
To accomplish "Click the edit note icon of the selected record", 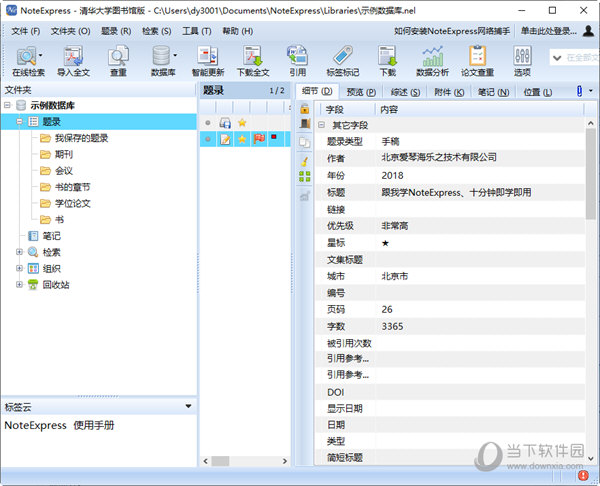I will pos(225,139).
